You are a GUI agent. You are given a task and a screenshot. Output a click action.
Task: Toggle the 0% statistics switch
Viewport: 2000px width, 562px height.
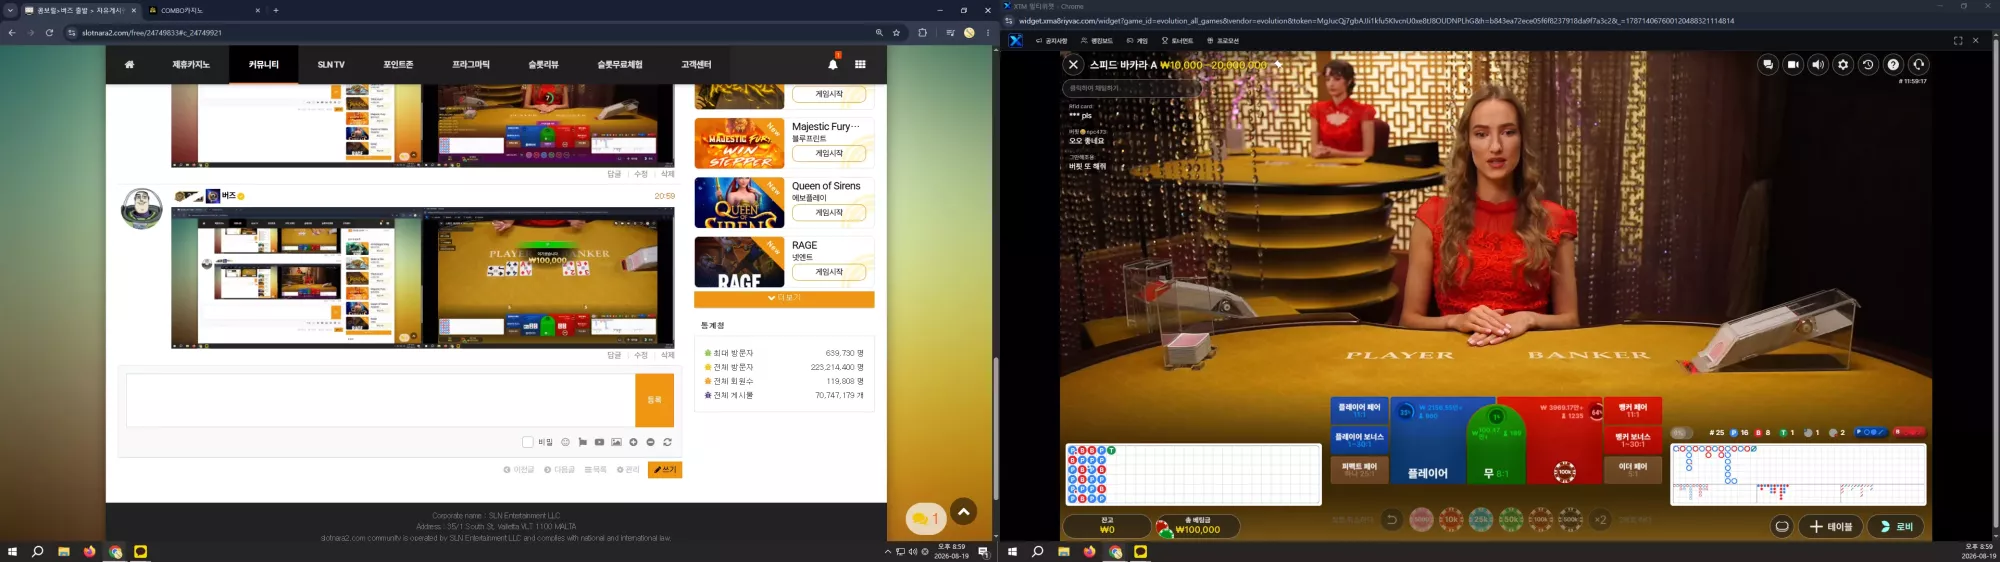1684,432
